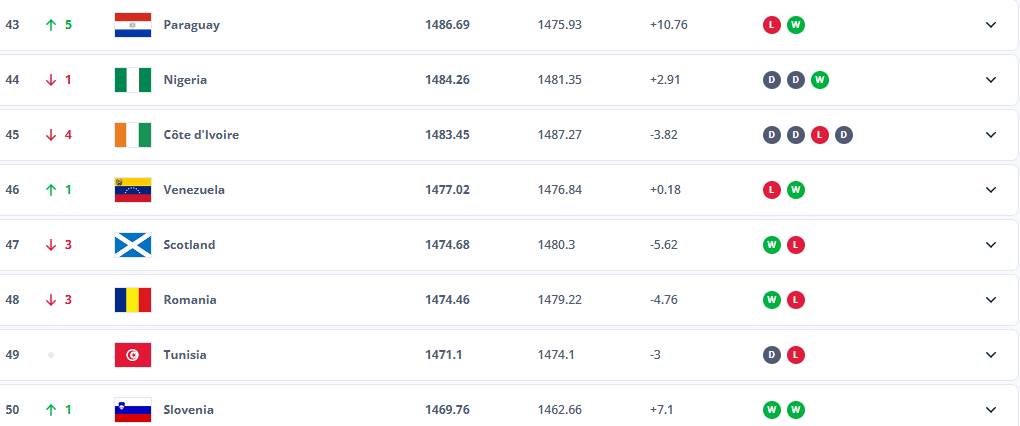This screenshot has height=426, width=1020.
Task: Click the Tunisia flag icon
Action: pos(133,355)
